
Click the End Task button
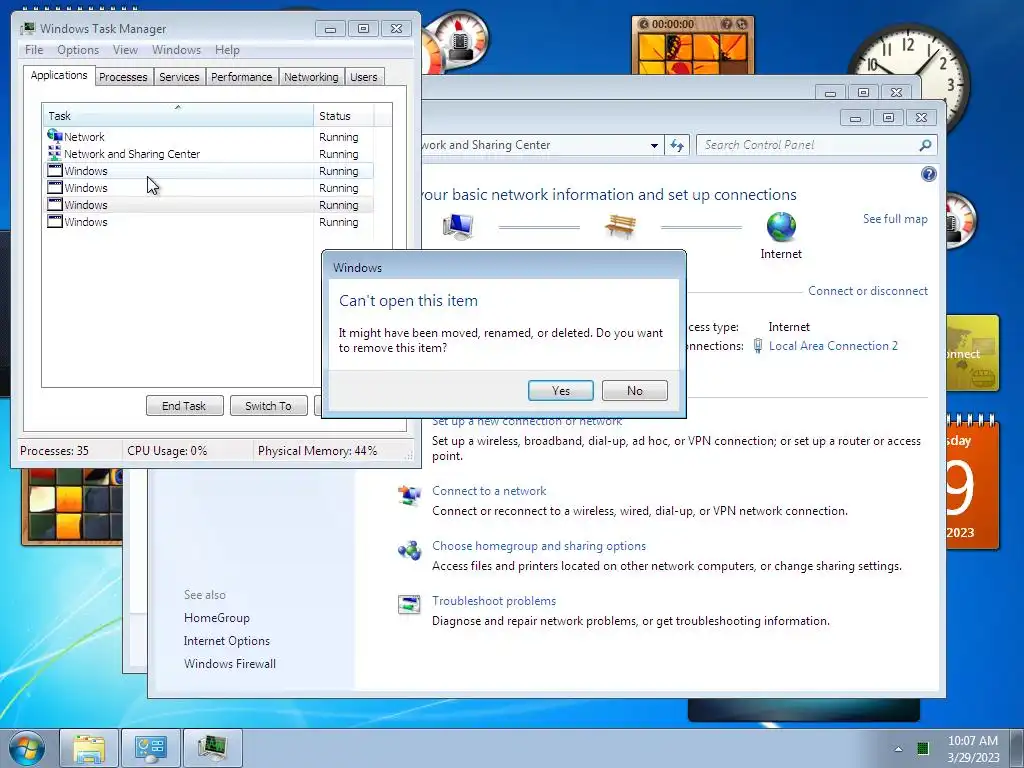pos(184,406)
